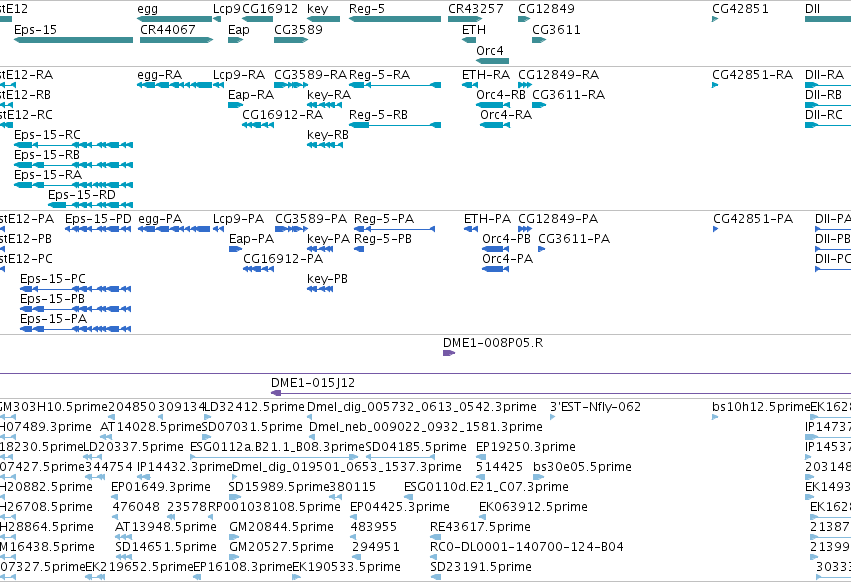
Task: Click the GM20527.5prime EST feature
Action: coord(234,557)
